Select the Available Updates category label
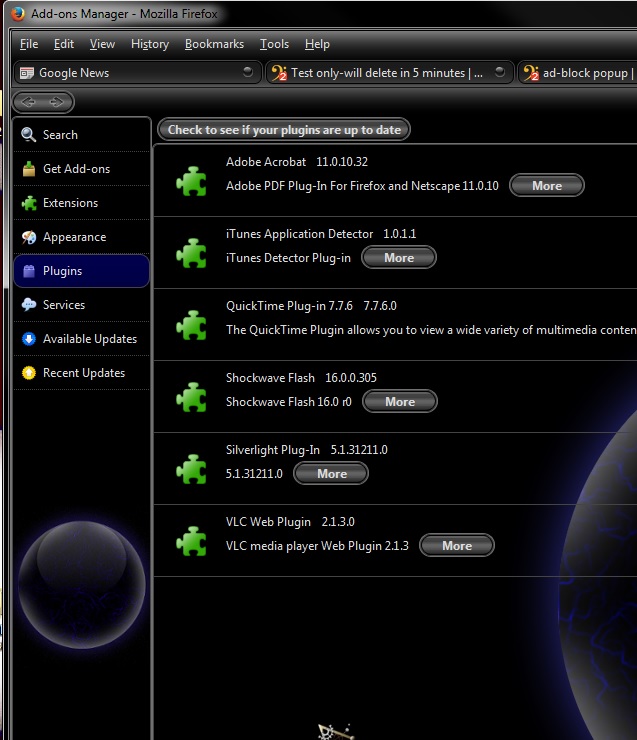This screenshot has width=637, height=740. [90, 339]
